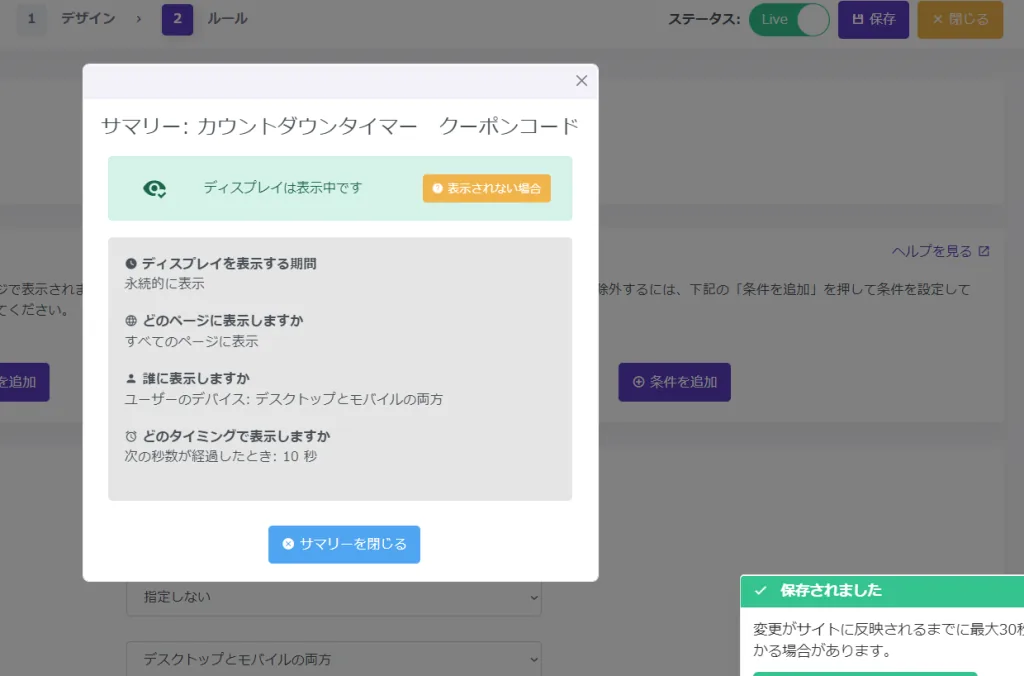
Task: Click the eye display-status icon
Action: click(155, 189)
